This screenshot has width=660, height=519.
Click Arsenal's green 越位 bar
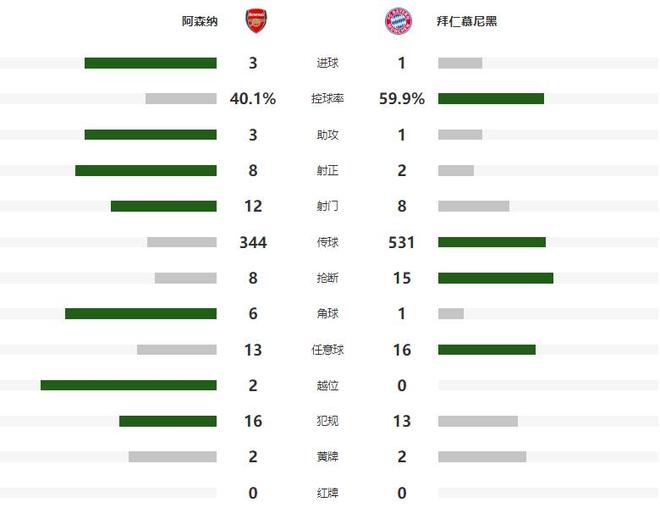click(x=128, y=385)
